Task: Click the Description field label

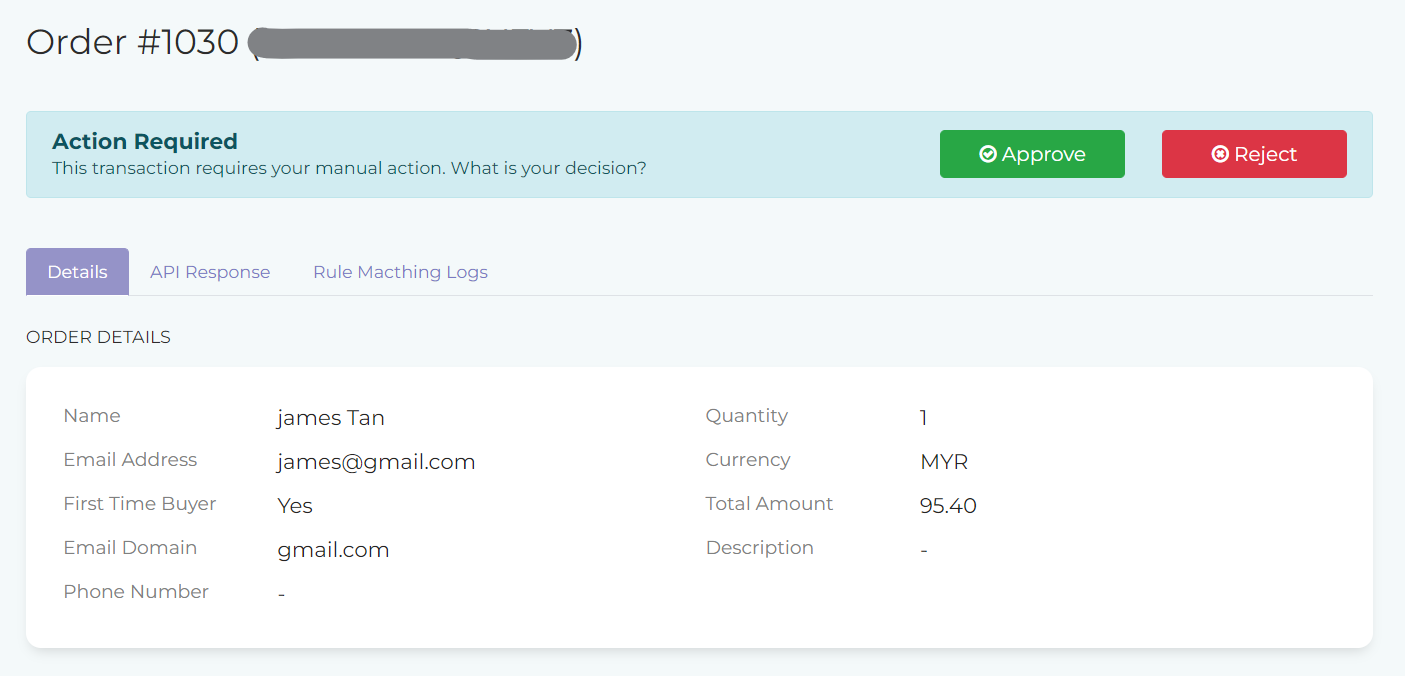Action: [760, 548]
